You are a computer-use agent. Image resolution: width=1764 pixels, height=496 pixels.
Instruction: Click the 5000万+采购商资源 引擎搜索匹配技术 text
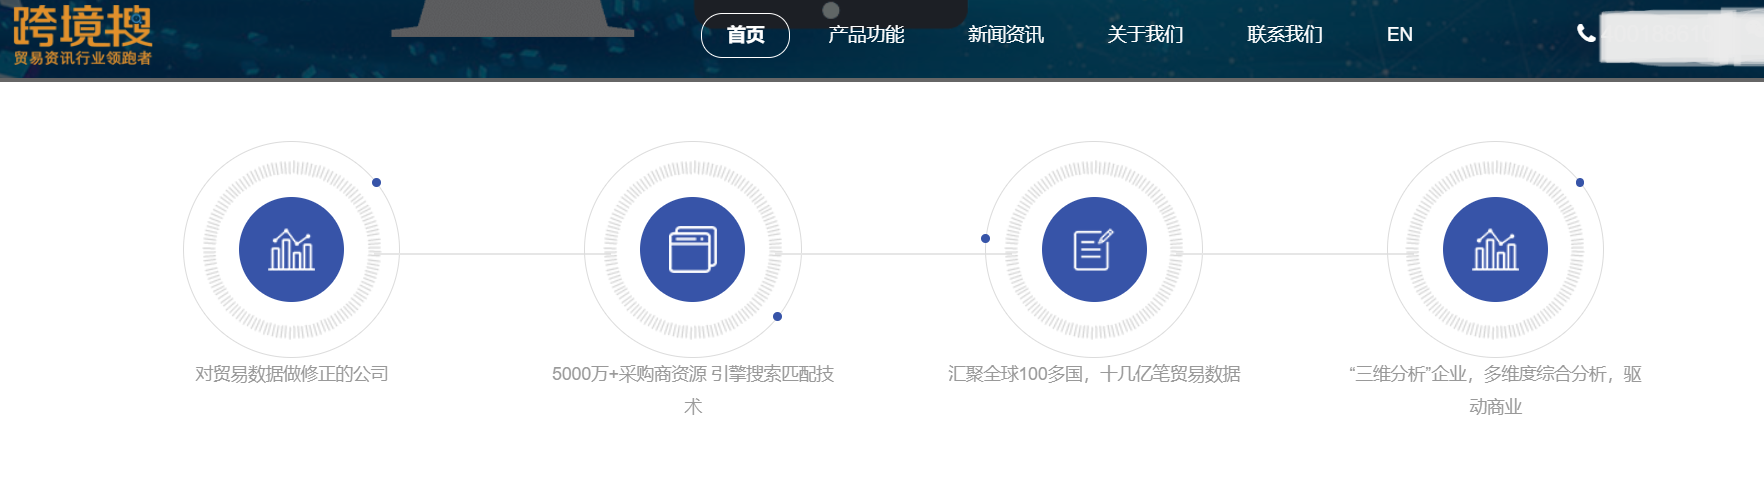coord(692,374)
